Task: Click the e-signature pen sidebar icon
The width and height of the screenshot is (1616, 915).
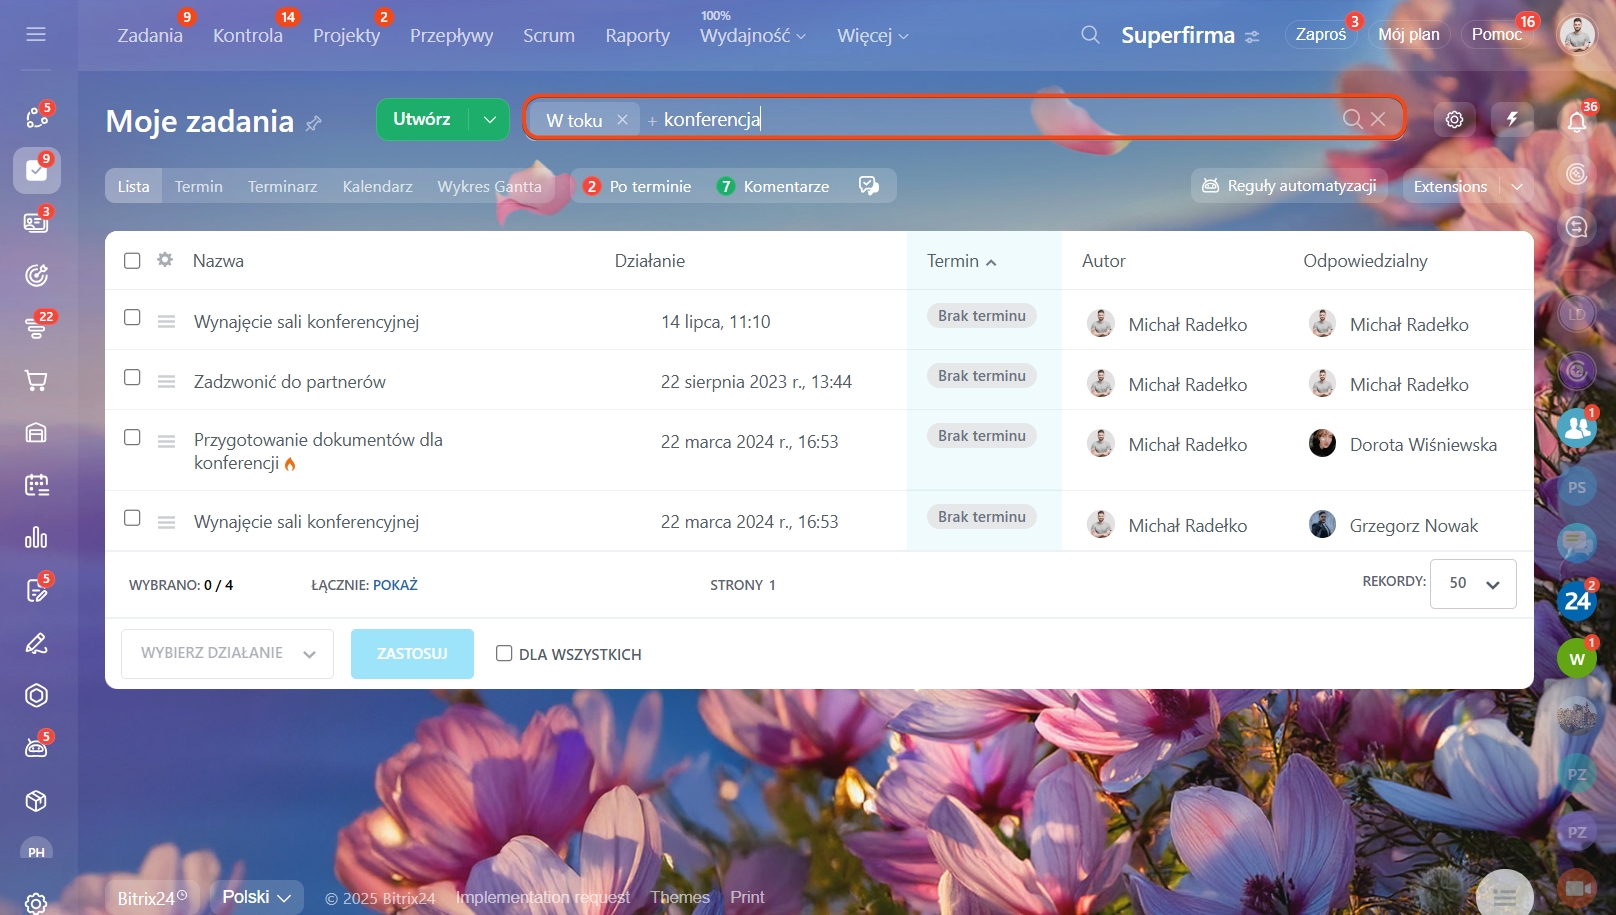Action: [36, 643]
